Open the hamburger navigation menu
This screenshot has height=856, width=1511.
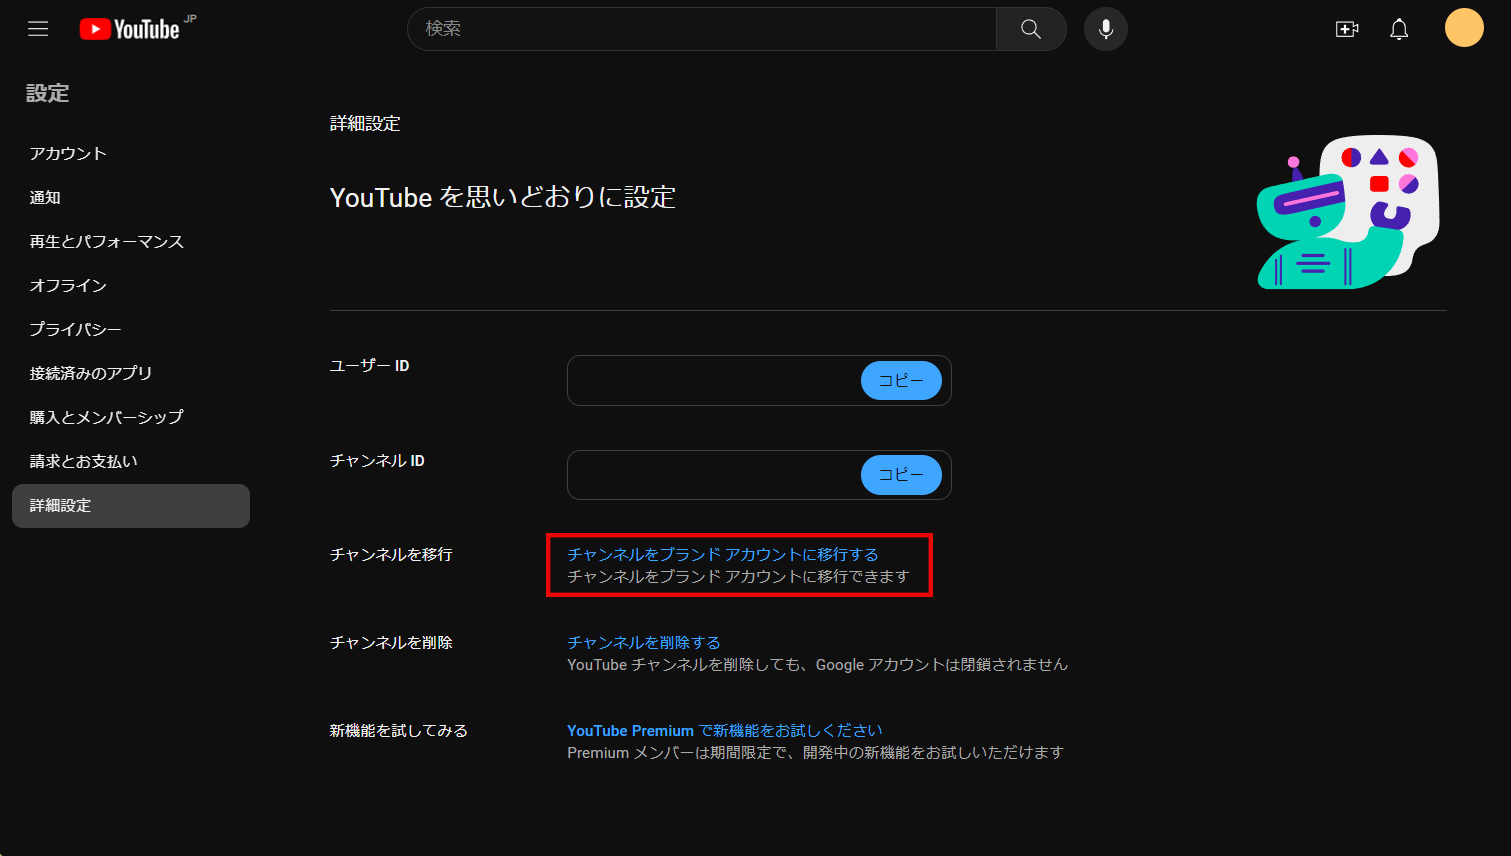coord(38,28)
